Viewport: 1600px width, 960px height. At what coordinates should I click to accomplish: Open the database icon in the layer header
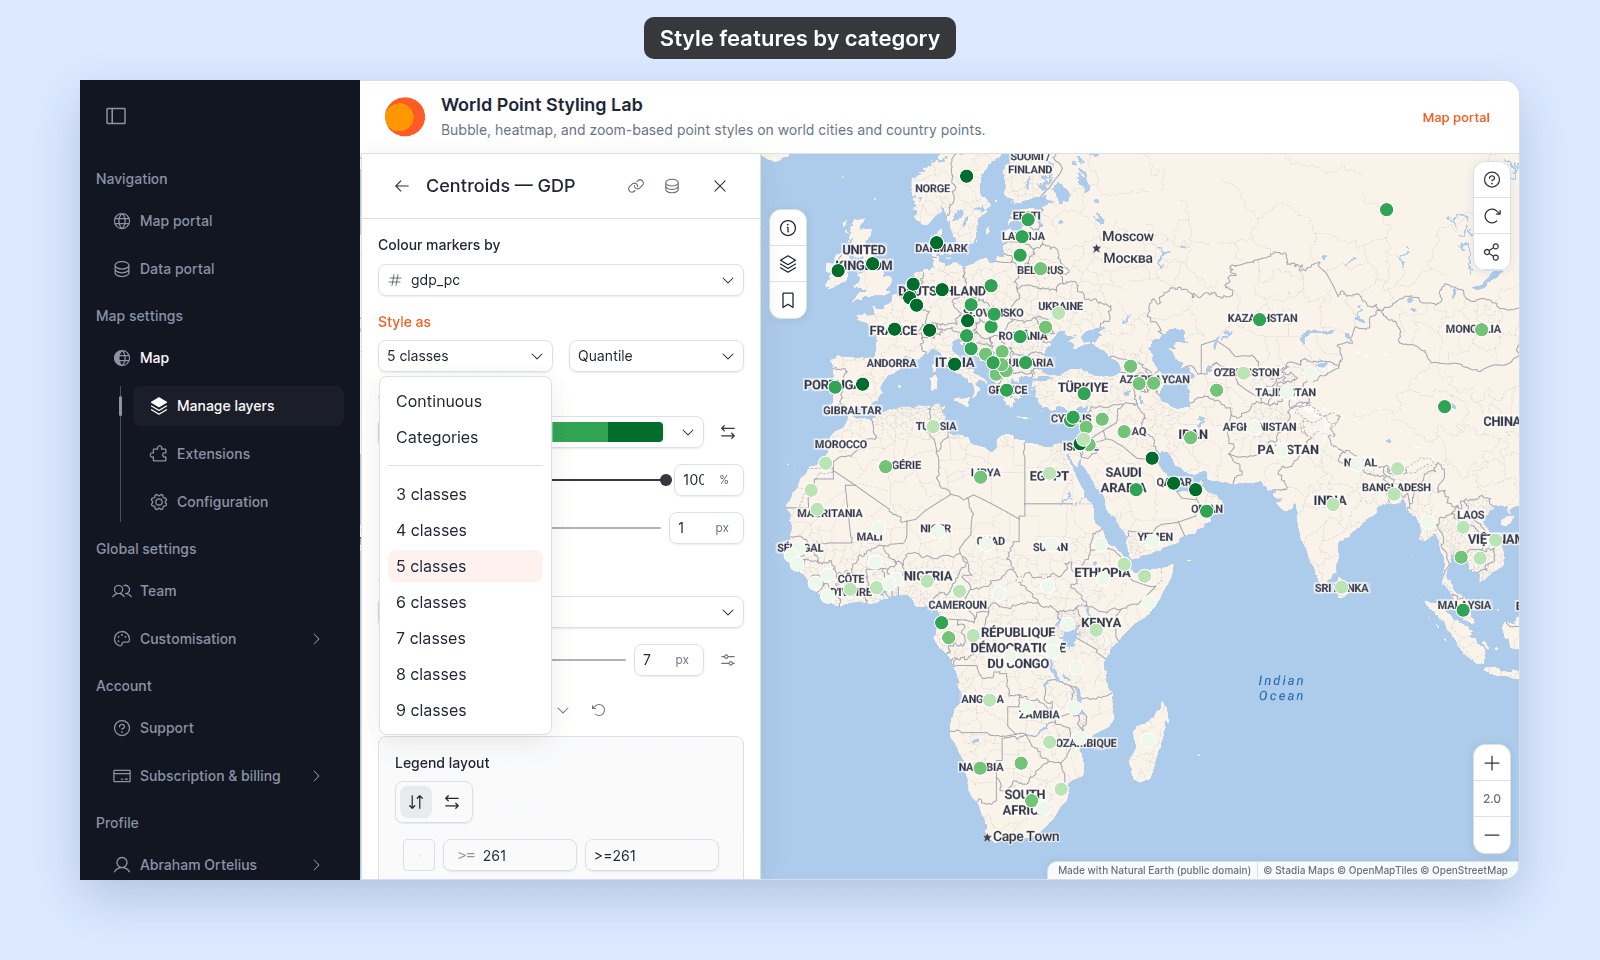click(x=672, y=186)
